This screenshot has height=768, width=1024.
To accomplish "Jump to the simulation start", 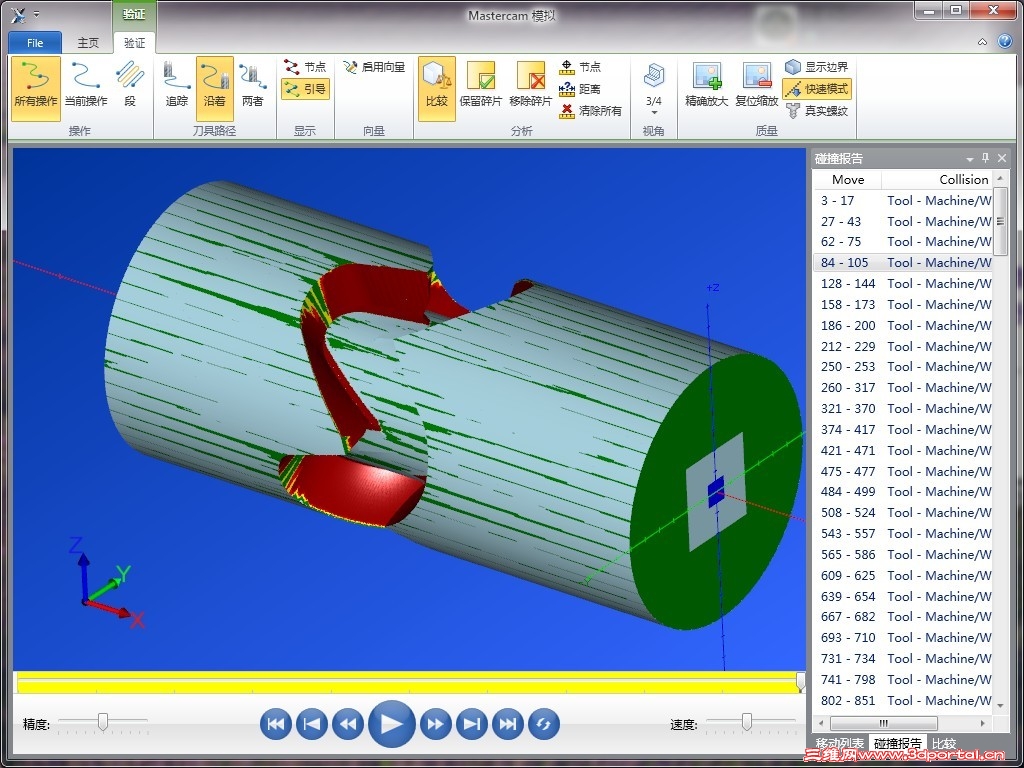I will [x=276, y=724].
